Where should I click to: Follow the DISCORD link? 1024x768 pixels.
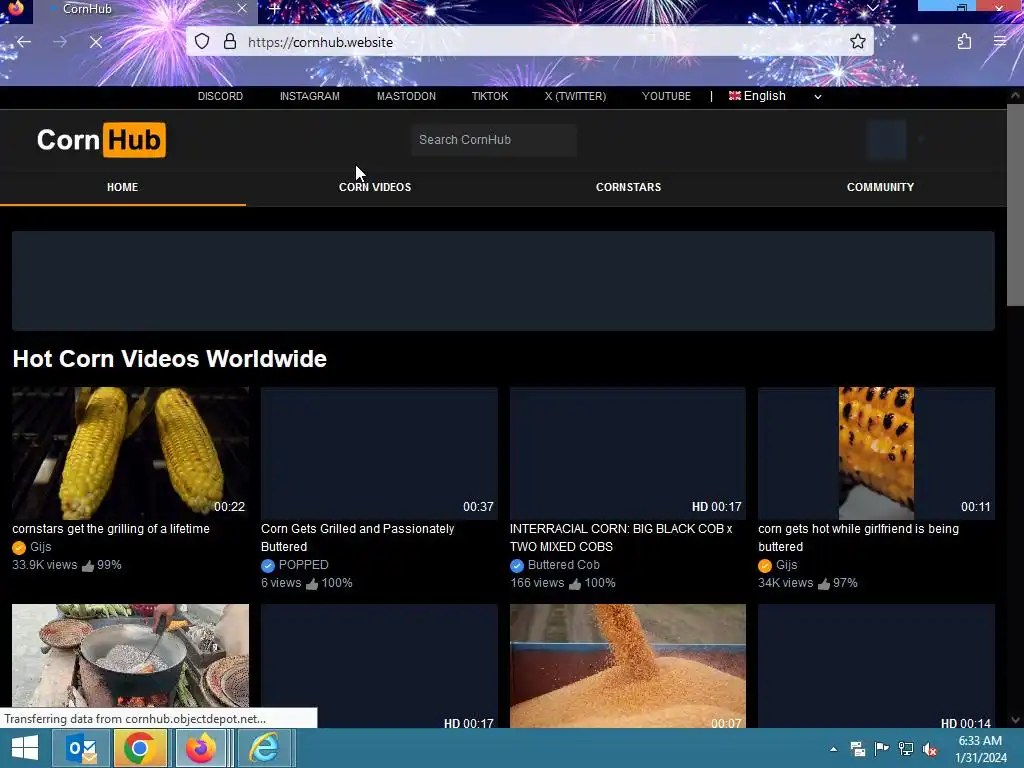pos(220,96)
